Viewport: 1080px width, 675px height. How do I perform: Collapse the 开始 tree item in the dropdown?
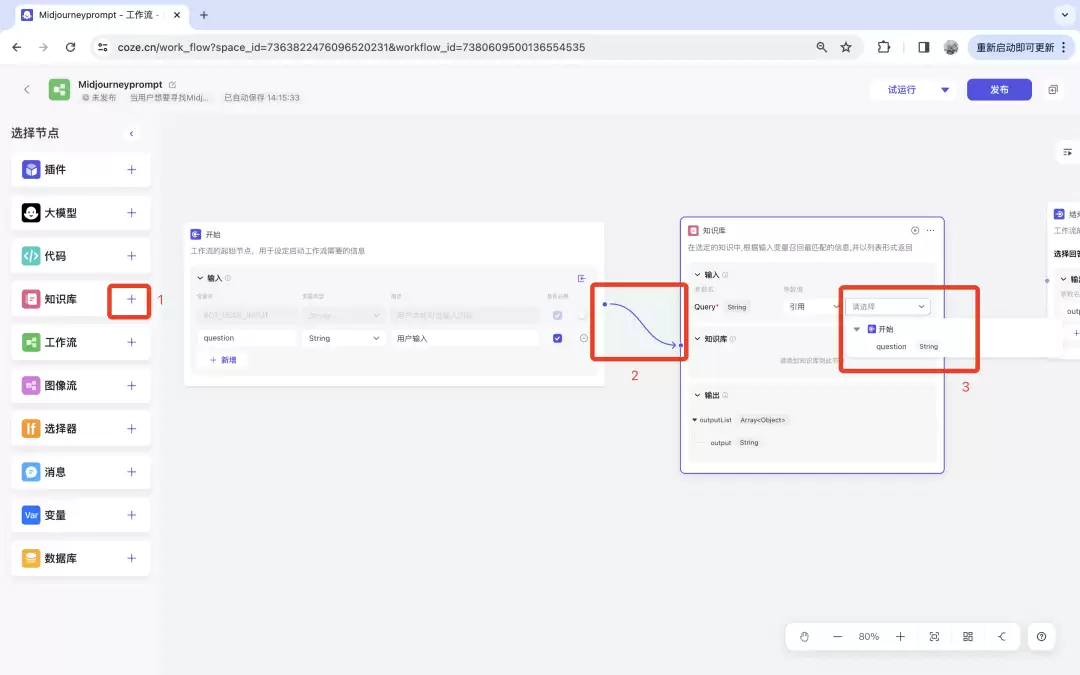856,329
